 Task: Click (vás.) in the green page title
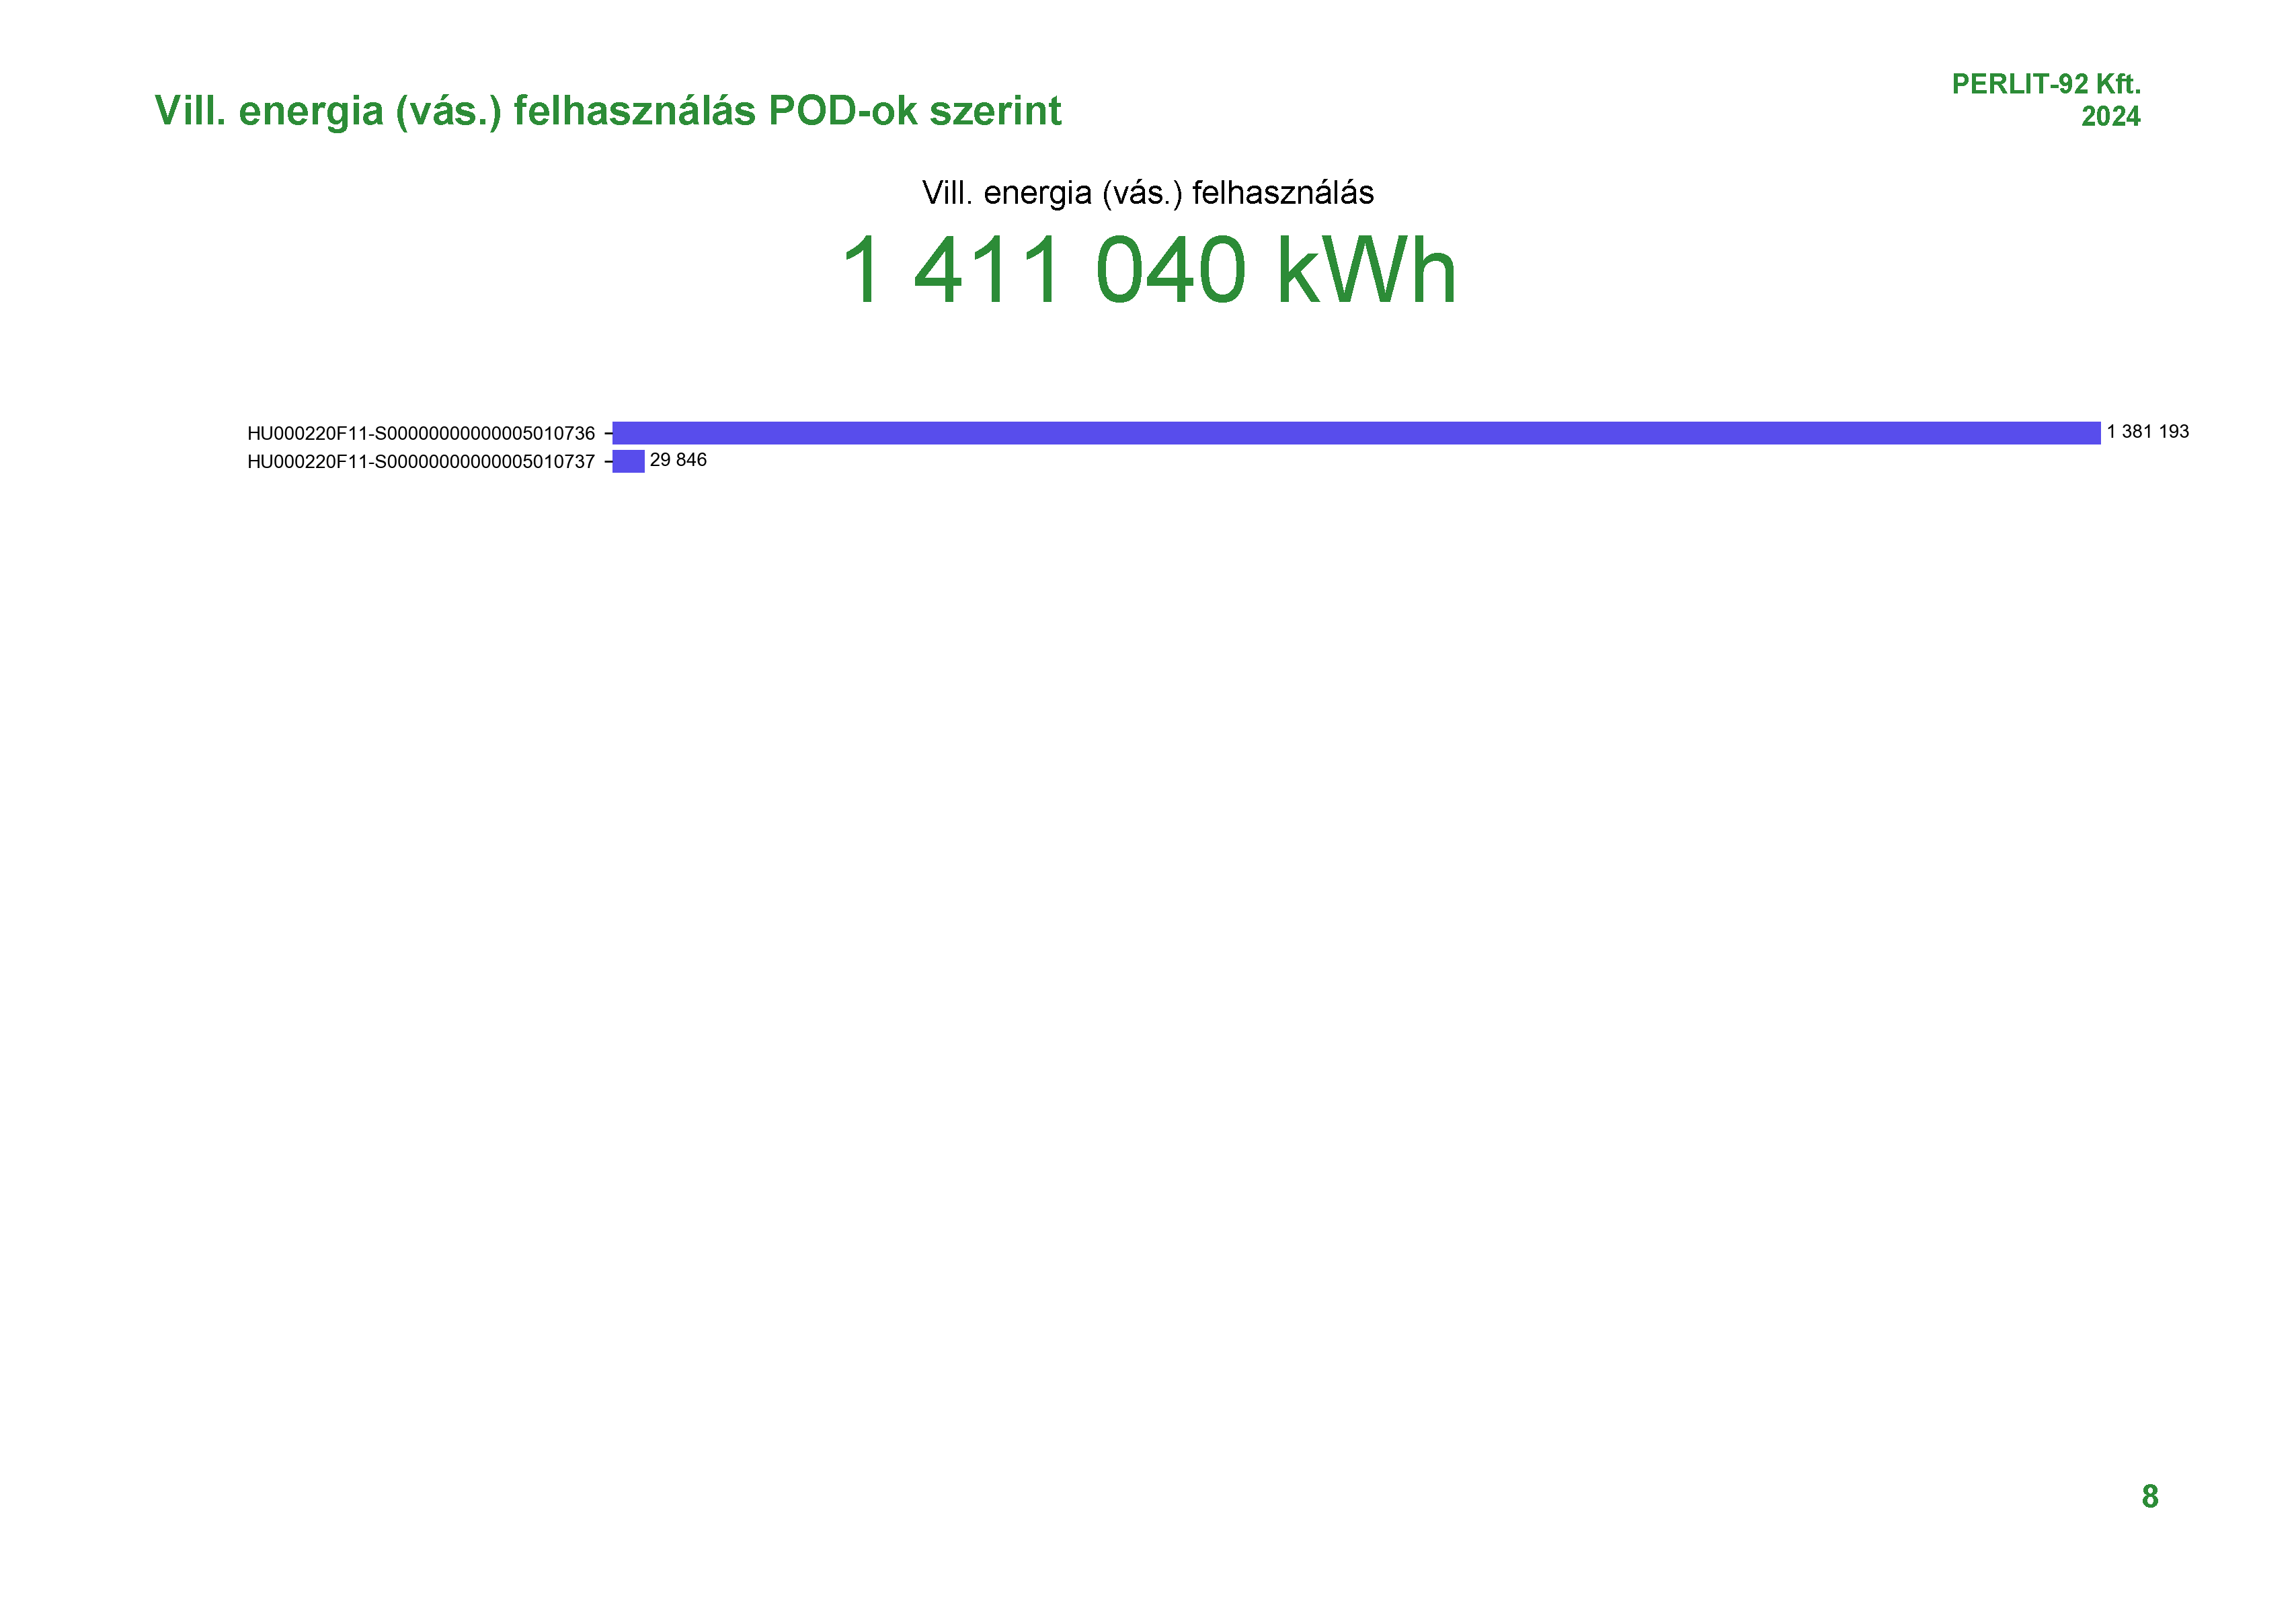tap(448, 111)
